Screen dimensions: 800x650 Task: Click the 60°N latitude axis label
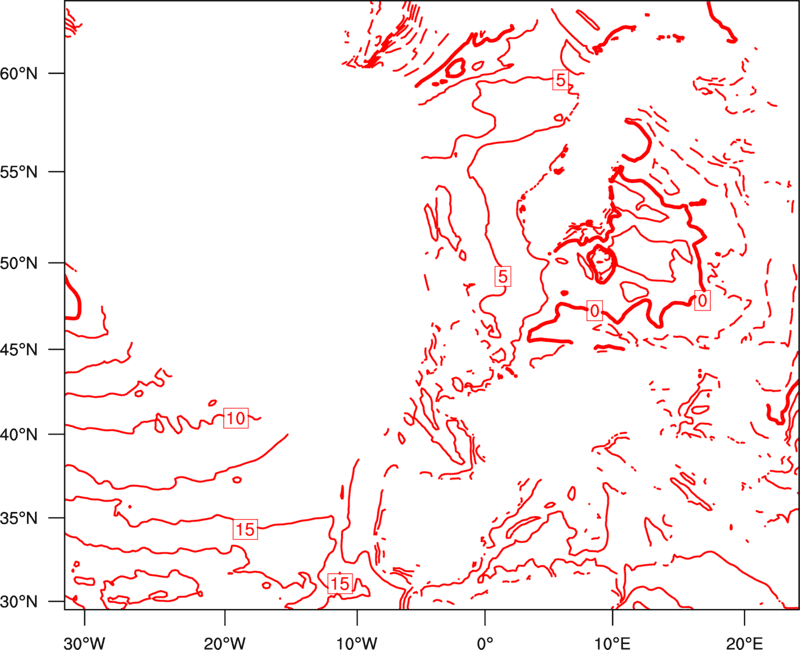pyautogui.click(x=19, y=73)
